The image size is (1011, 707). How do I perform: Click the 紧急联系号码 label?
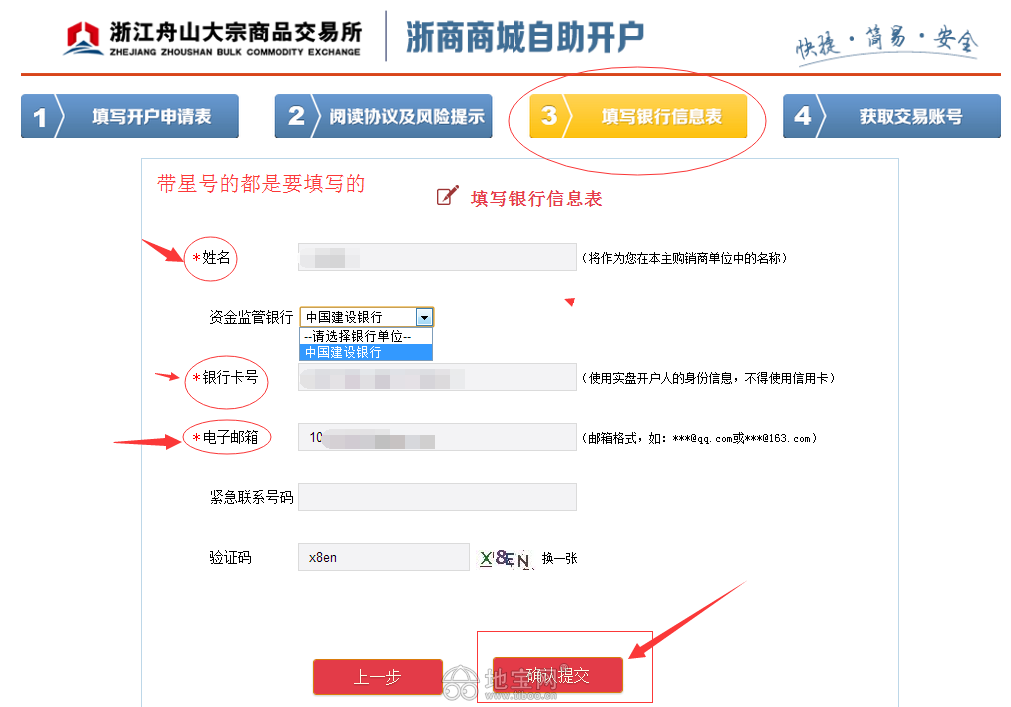pos(251,497)
